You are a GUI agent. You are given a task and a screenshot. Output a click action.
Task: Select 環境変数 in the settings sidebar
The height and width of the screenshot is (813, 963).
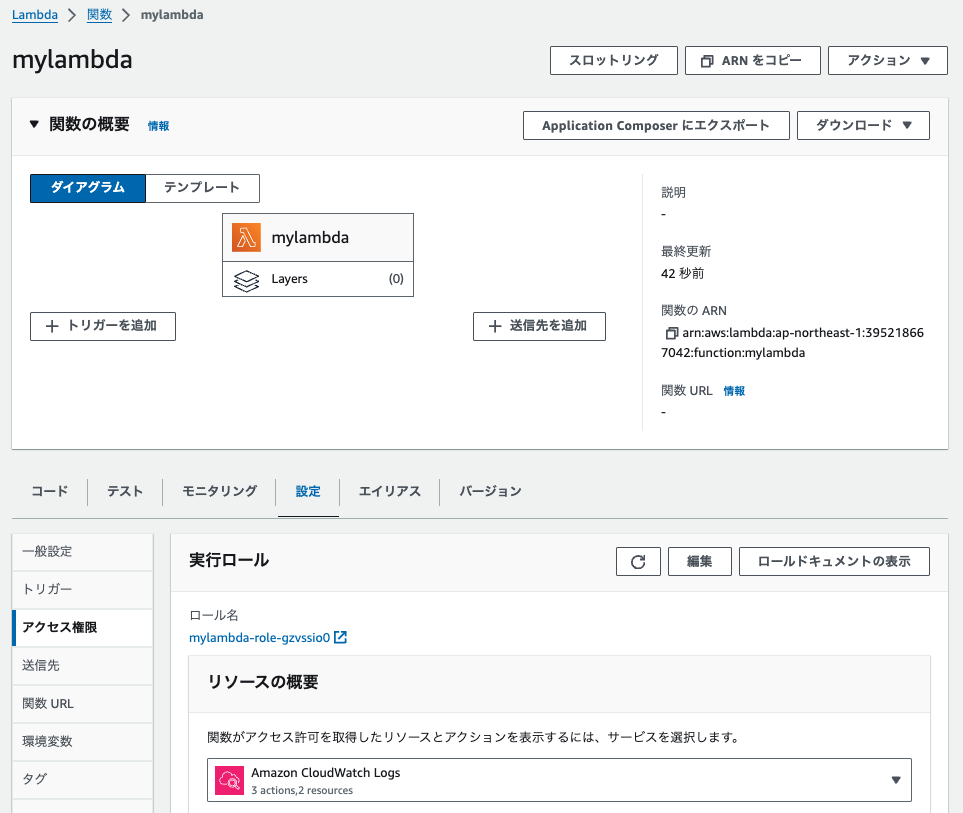click(x=47, y=741)
